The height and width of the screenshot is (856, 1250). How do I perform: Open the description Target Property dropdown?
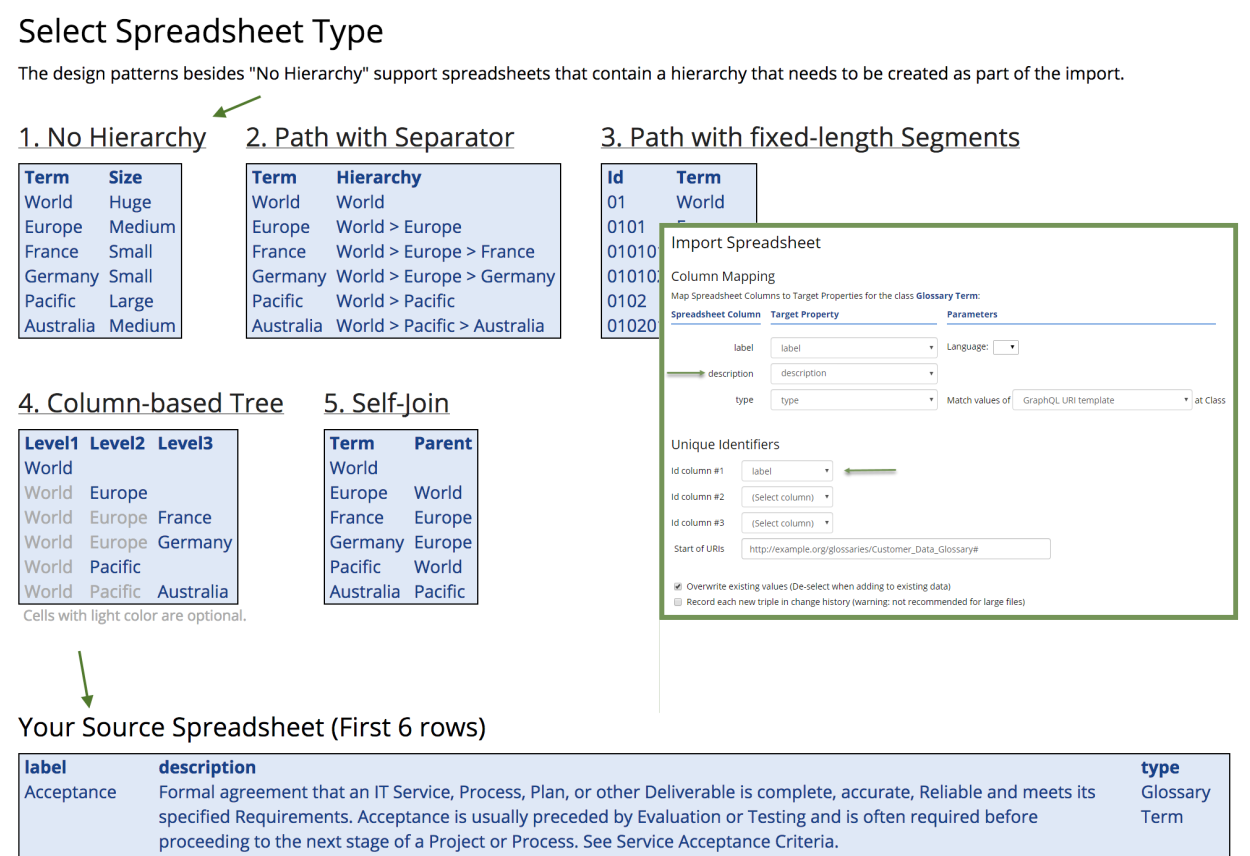(853, 373)
